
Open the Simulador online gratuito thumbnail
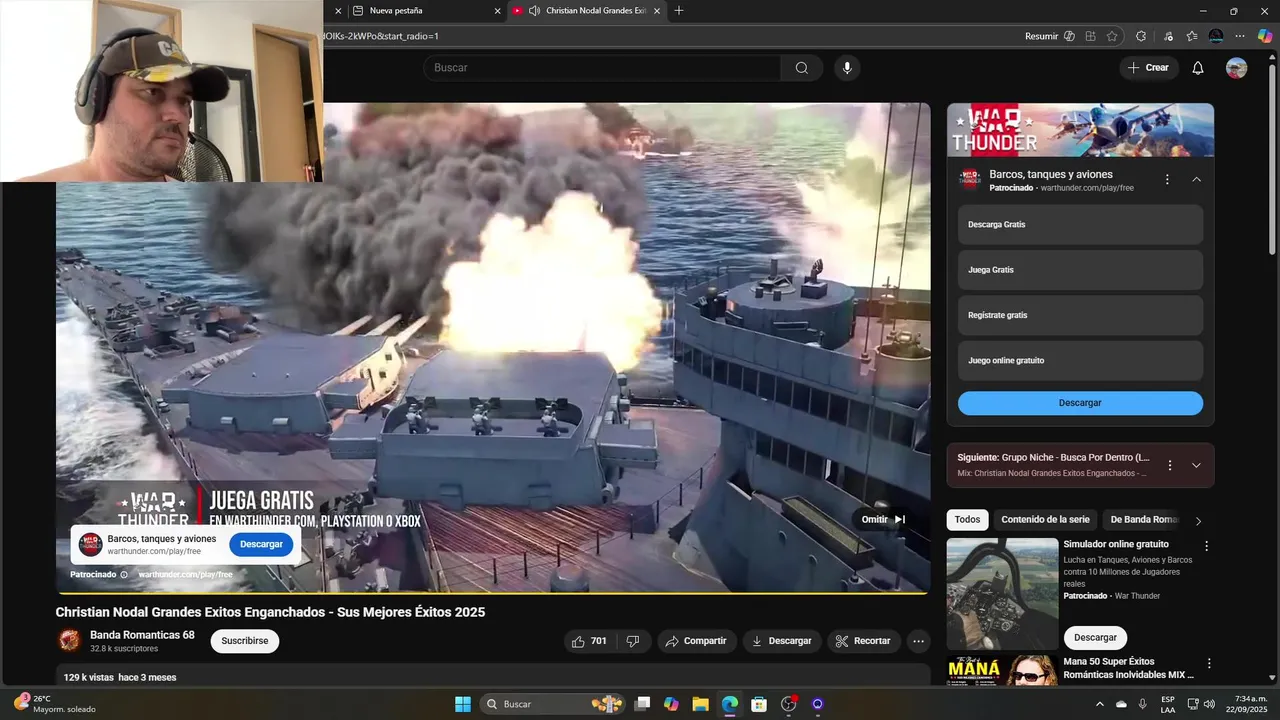(1002, 594)
